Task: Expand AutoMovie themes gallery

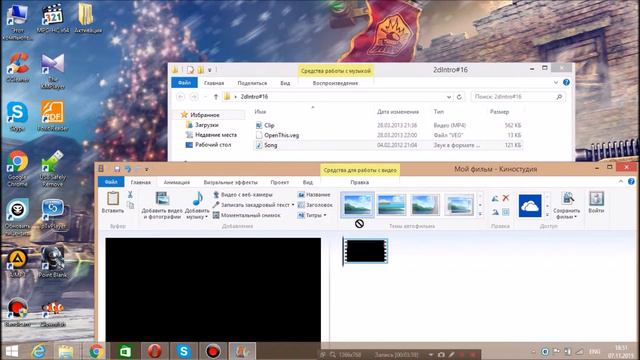Action: tap(480, 213)
